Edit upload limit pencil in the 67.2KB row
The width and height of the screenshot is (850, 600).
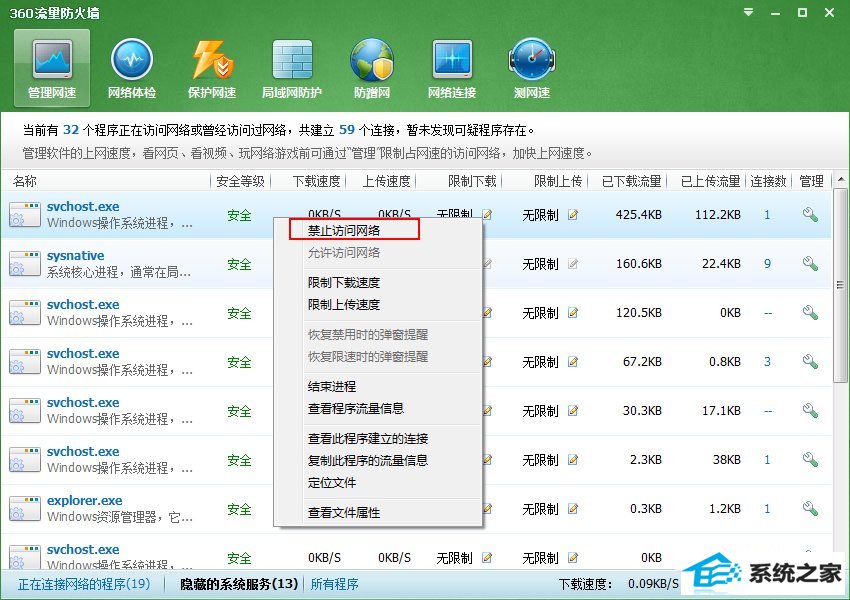pos(573,362)
